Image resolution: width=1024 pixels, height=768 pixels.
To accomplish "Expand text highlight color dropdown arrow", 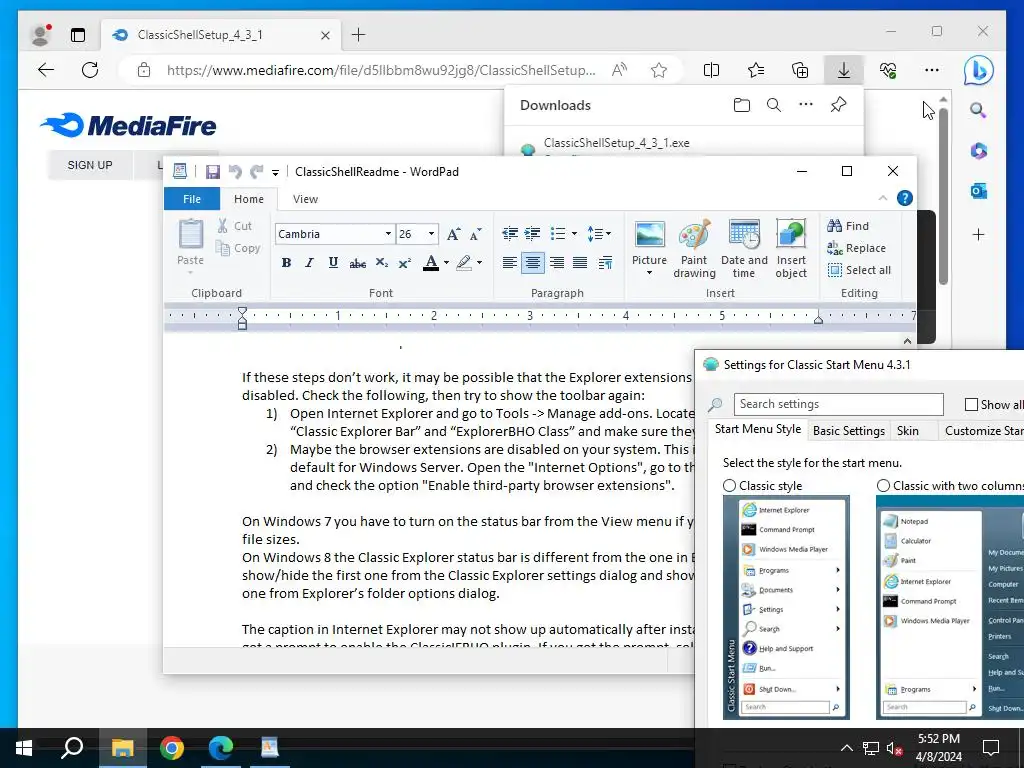I will point(479,263).
